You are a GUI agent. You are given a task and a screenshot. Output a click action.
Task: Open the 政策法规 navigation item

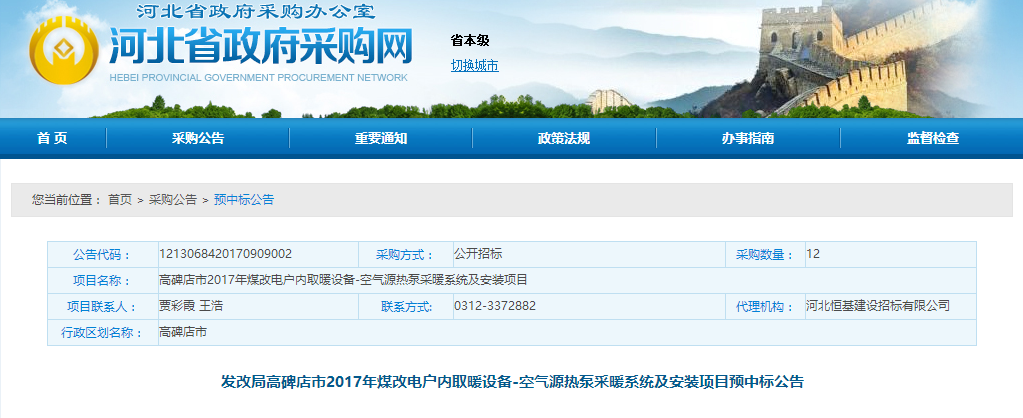tap(564, 138)
